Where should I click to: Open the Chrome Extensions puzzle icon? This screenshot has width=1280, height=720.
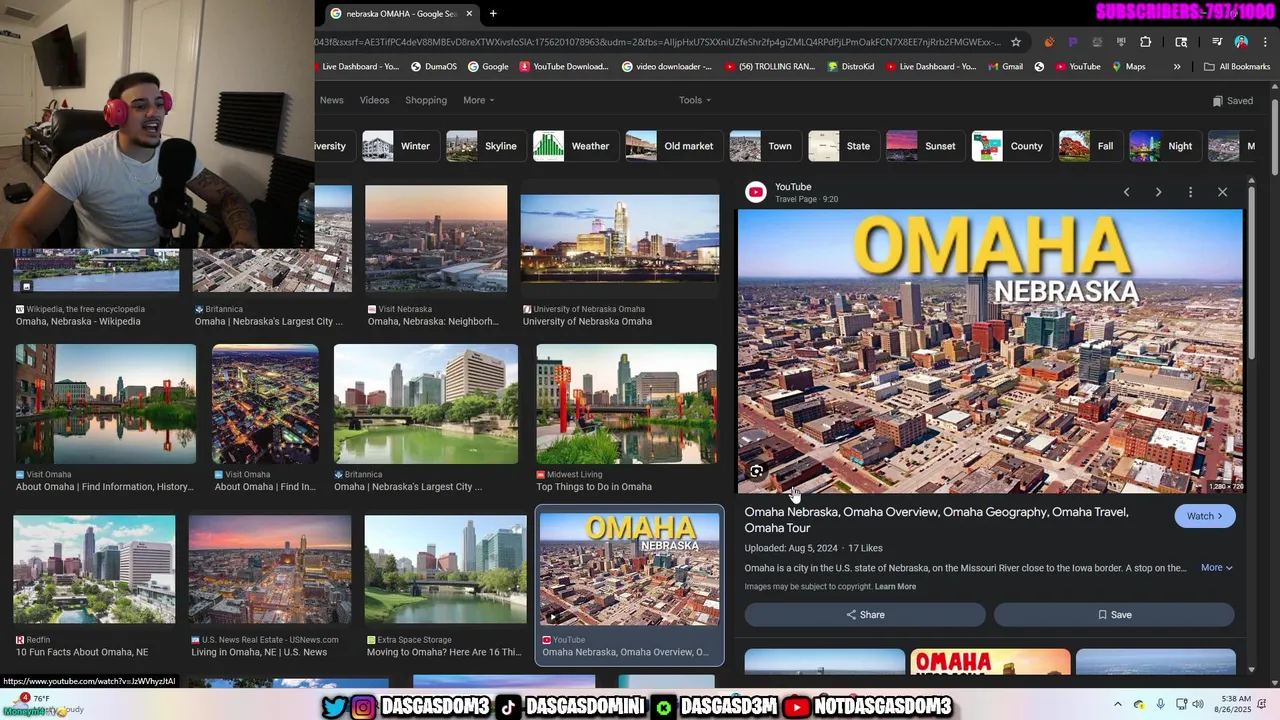[x=1146, y=42]
